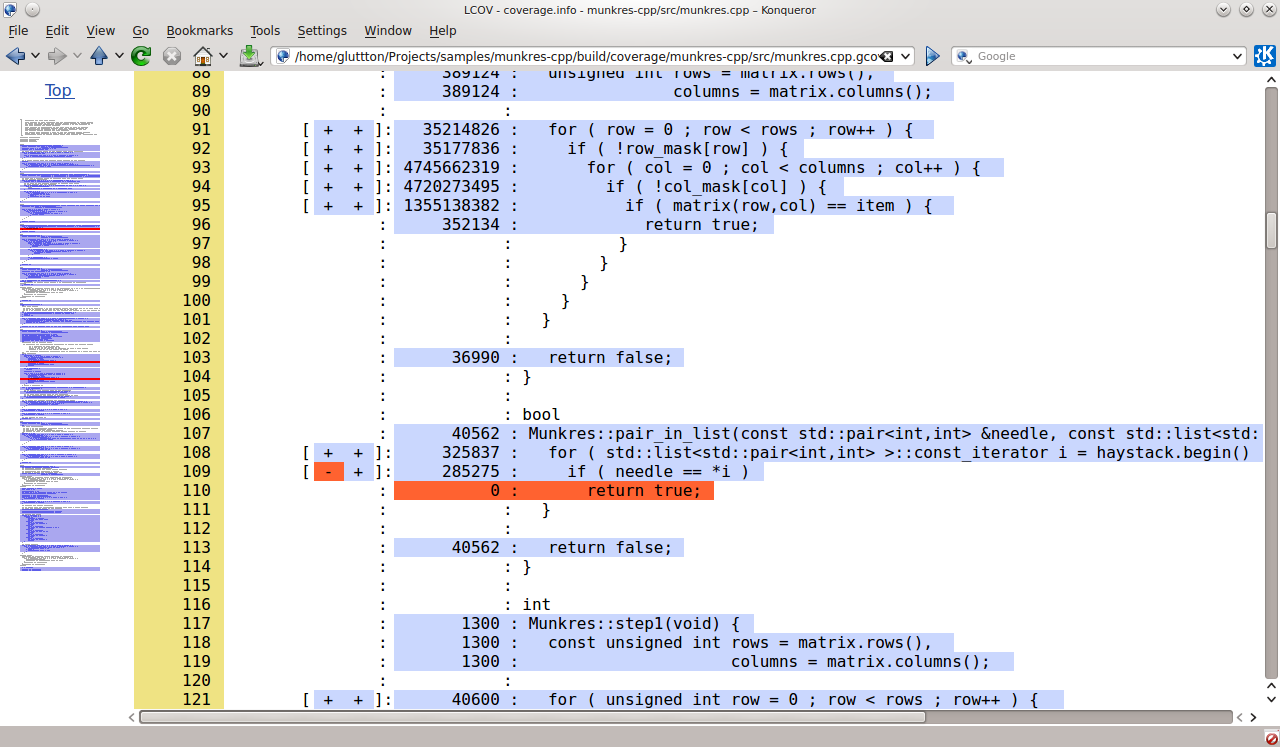The height and width of the screenshot is (747, 1280).
Task: Open the forward history dropdown arrow
Action: [x=77, y=56]
